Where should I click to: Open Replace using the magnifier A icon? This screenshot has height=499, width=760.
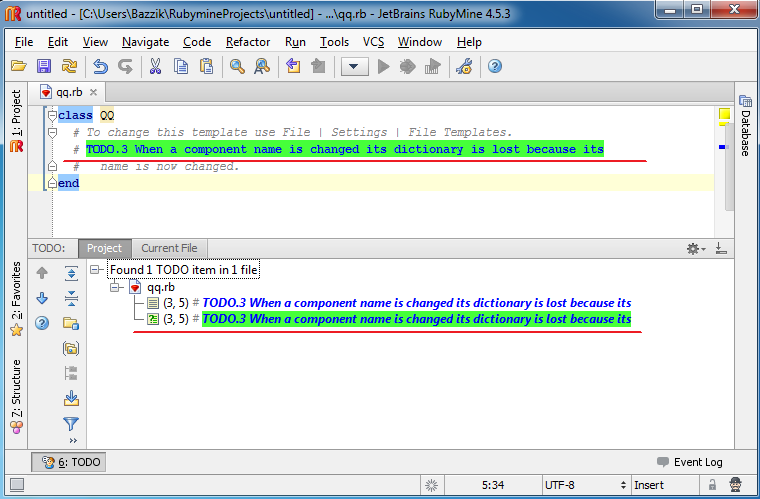(262, 66)
